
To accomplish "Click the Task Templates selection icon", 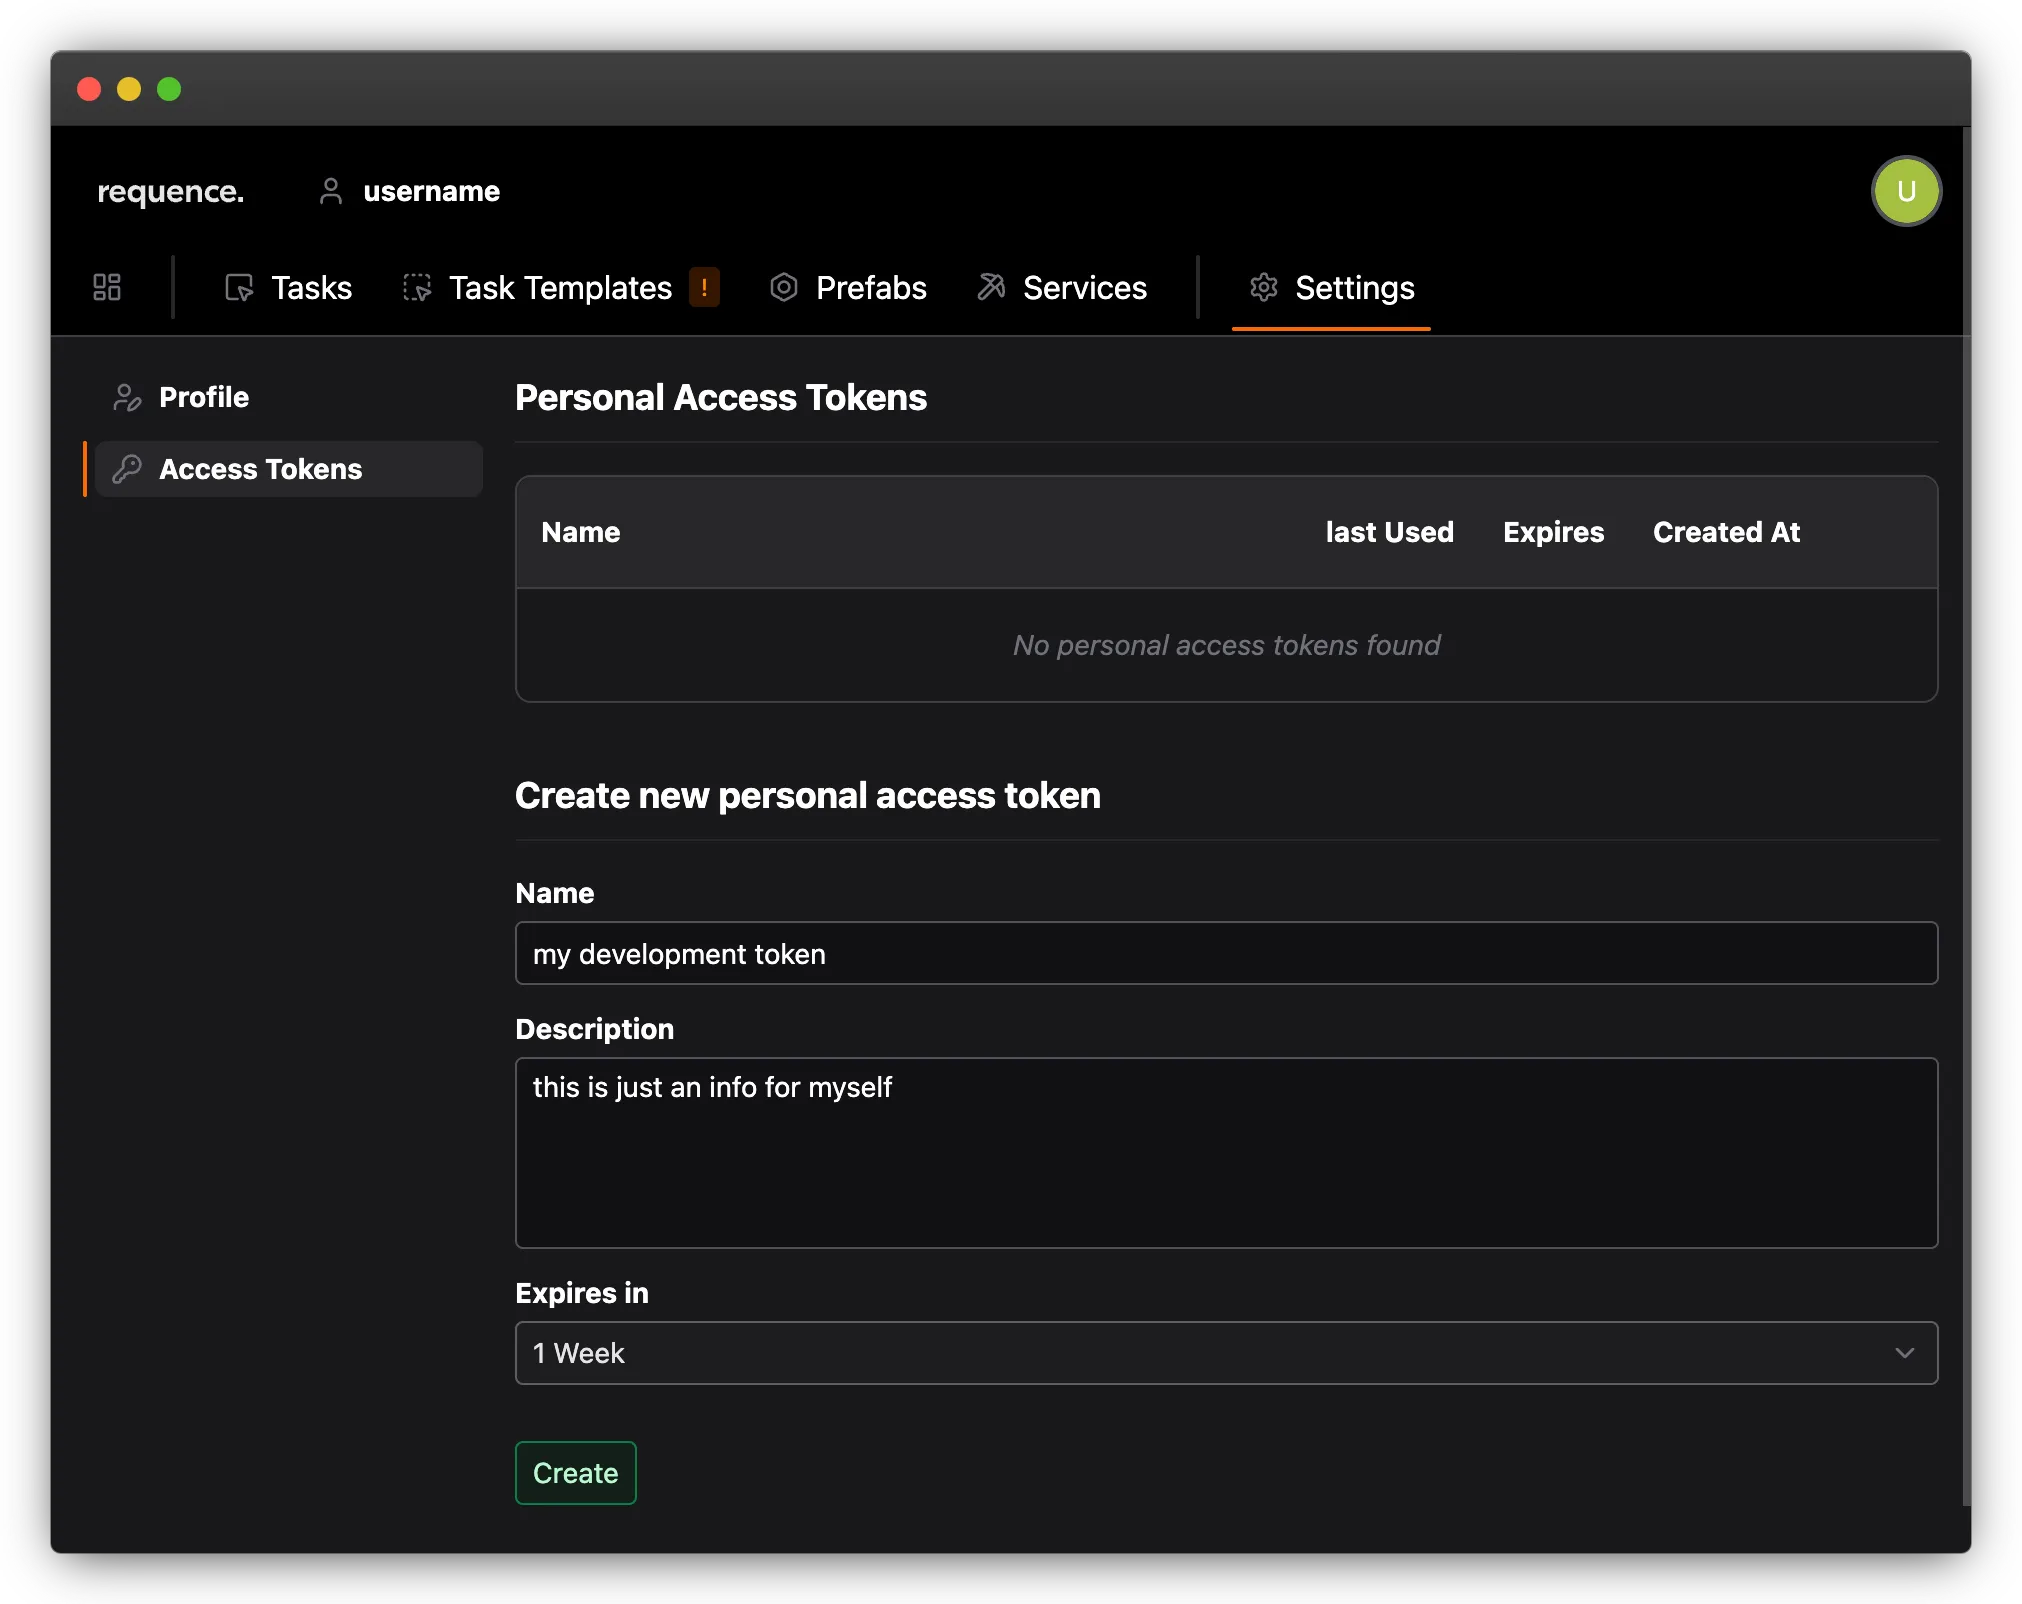I will pyautogui.click(x=417, y=287).
